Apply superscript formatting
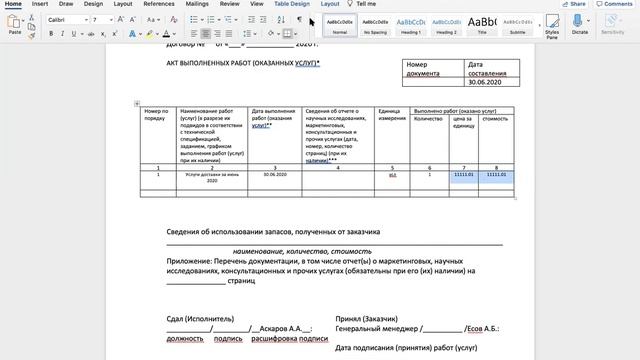Viewport: 640px width, 360px height. coord(115,34)
